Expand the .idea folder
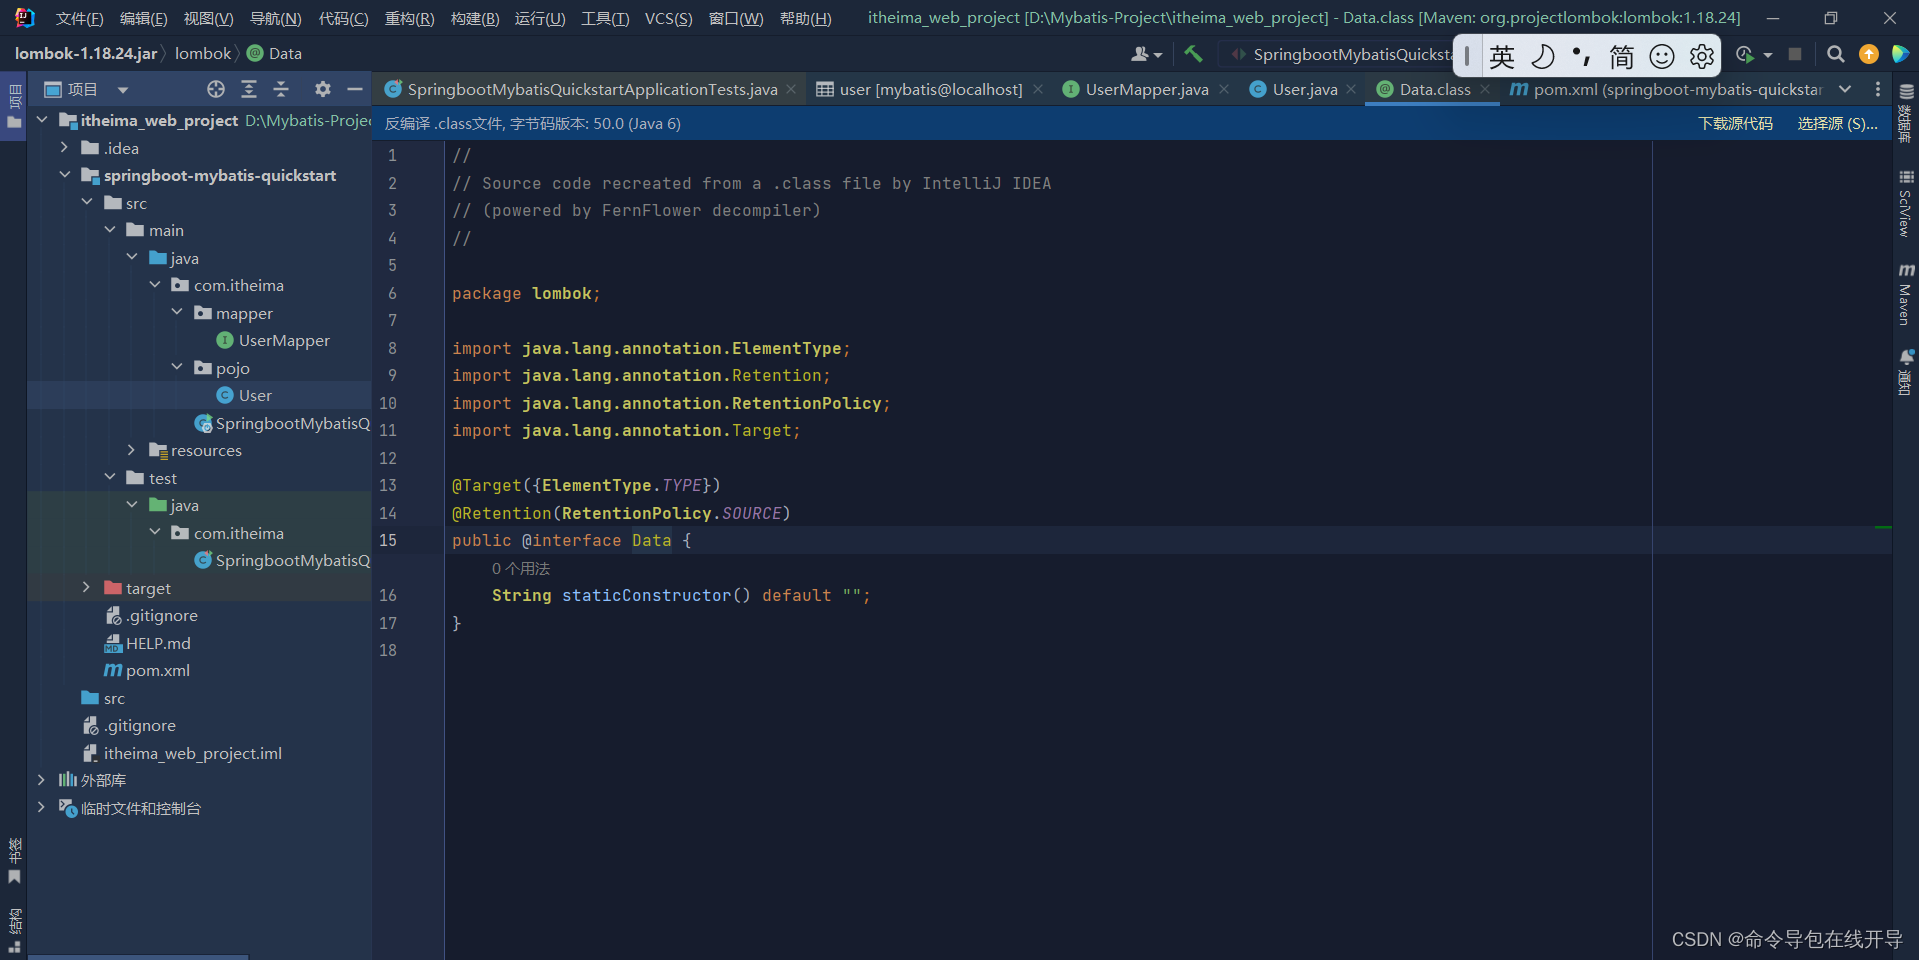Viewport: 1919px width, 960px height. (65, 148)
